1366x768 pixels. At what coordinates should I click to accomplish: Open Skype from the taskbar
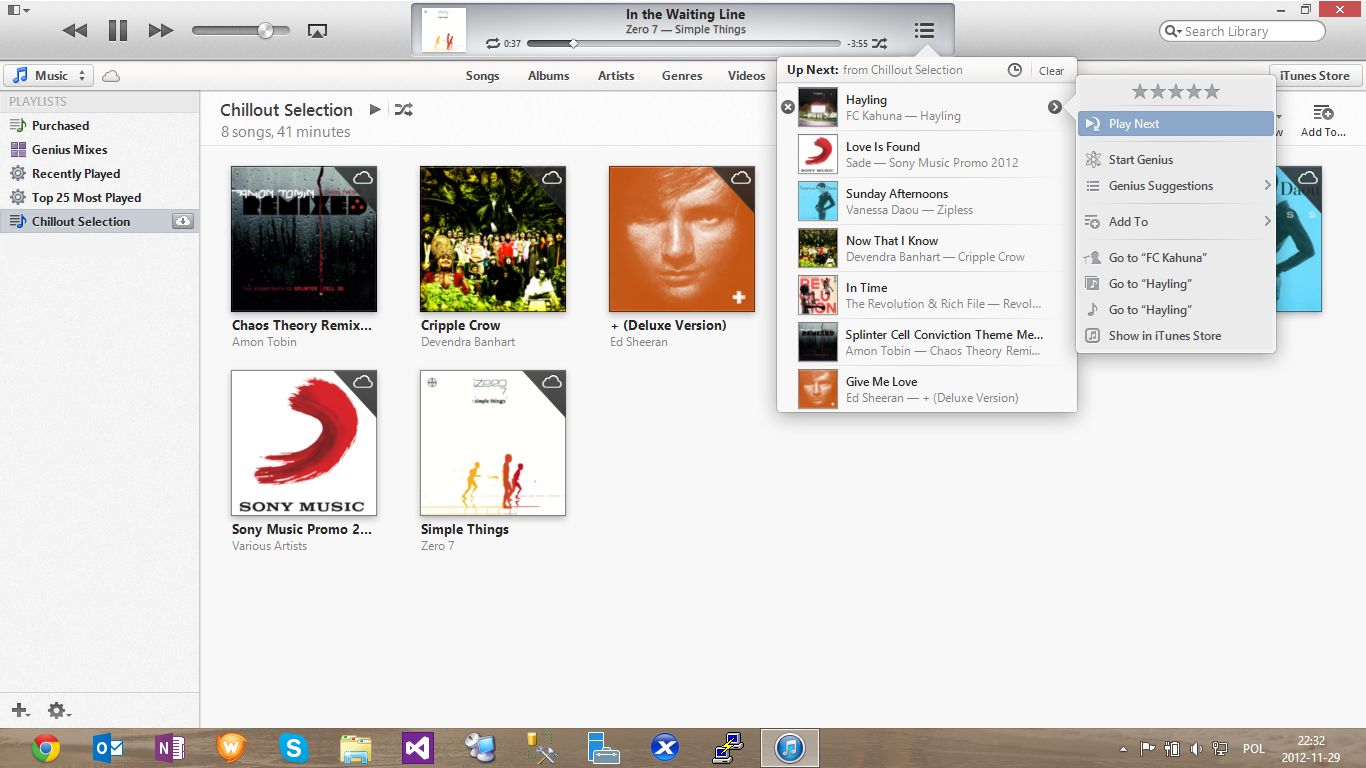pos(293,748)
